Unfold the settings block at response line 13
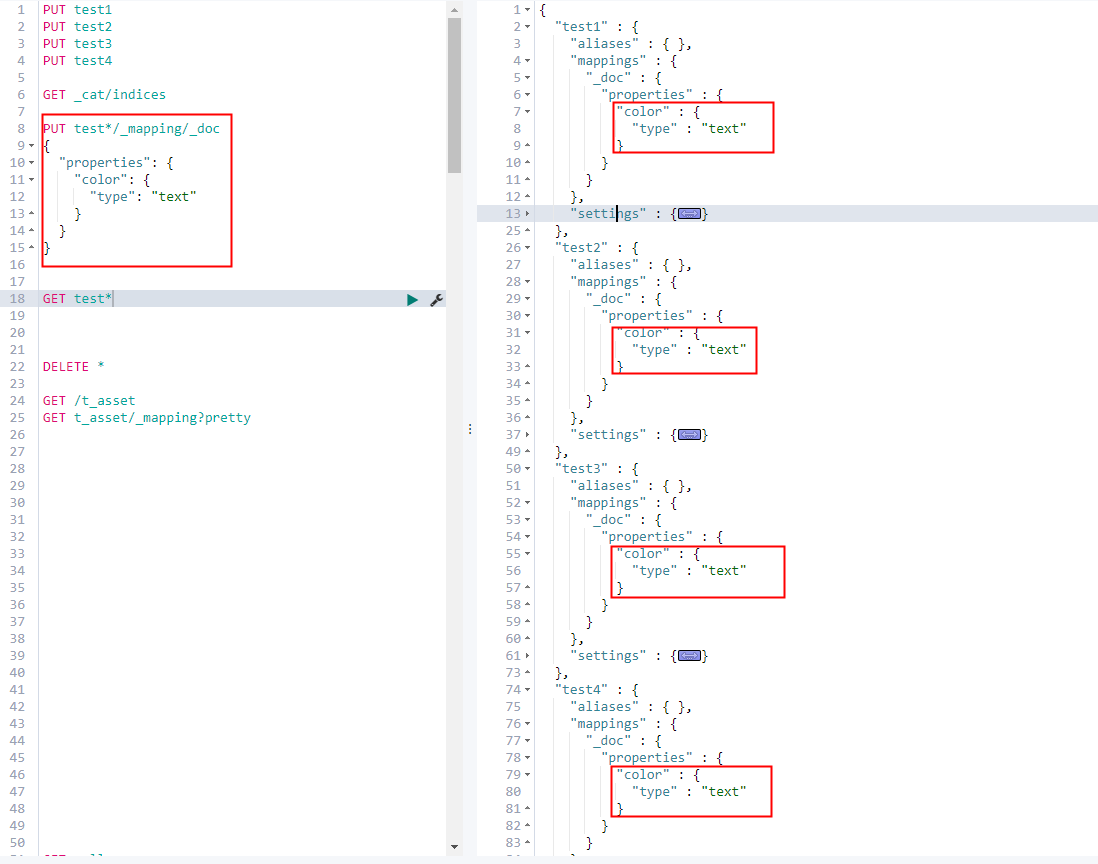 click(527, 214)
